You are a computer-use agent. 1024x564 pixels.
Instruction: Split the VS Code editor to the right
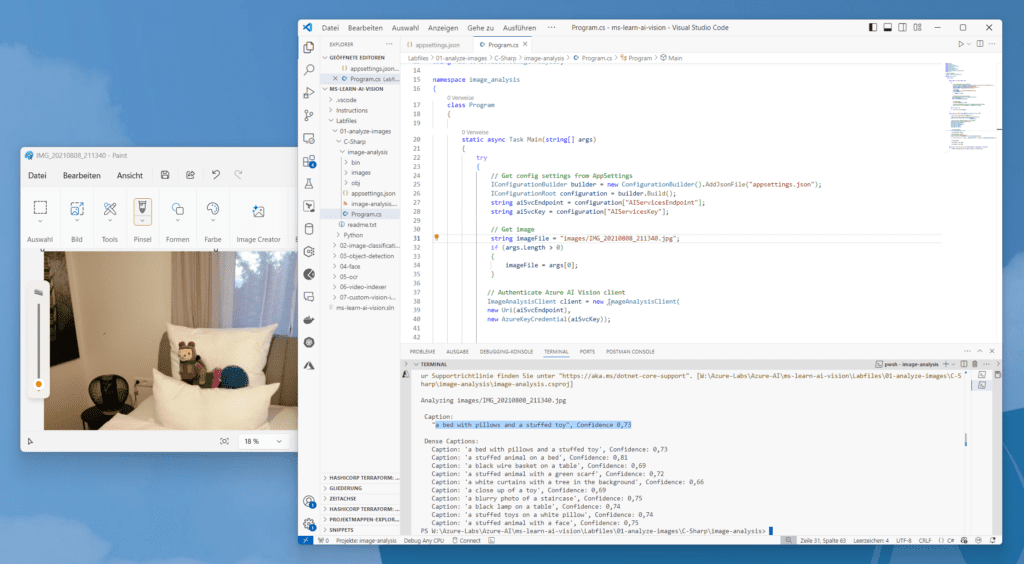tap(980, 44)
